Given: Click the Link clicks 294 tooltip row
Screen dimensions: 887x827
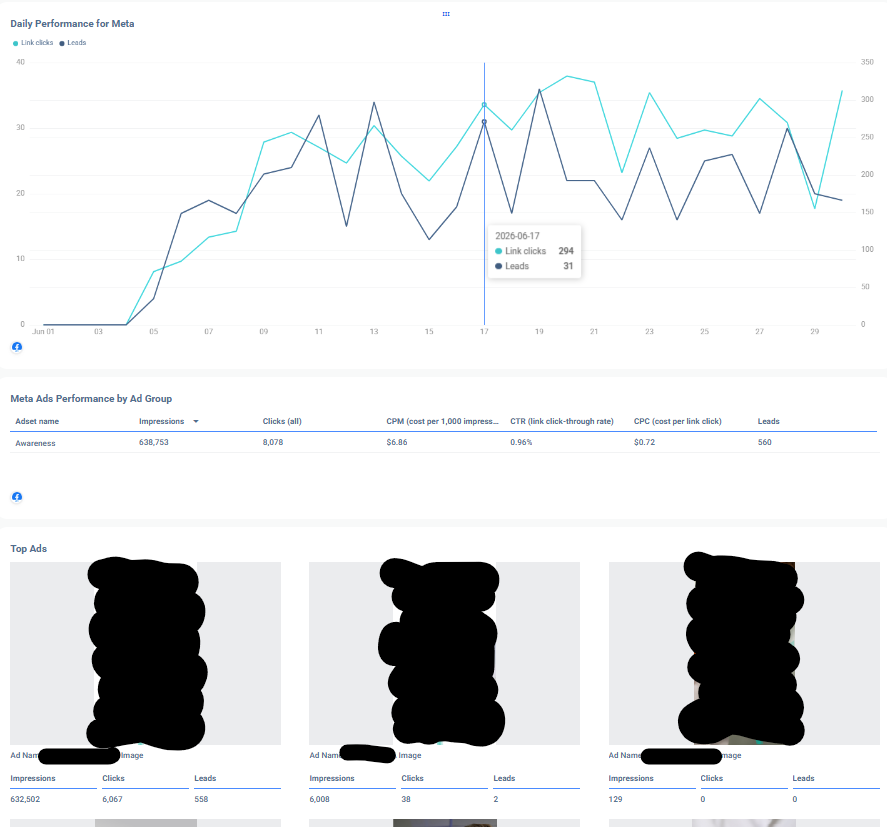Looking at the screenshot, I should (534, 251).
